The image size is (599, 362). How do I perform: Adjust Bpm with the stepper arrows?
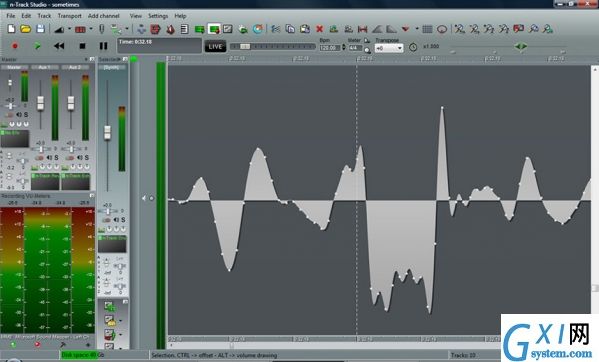coord(343,48)
